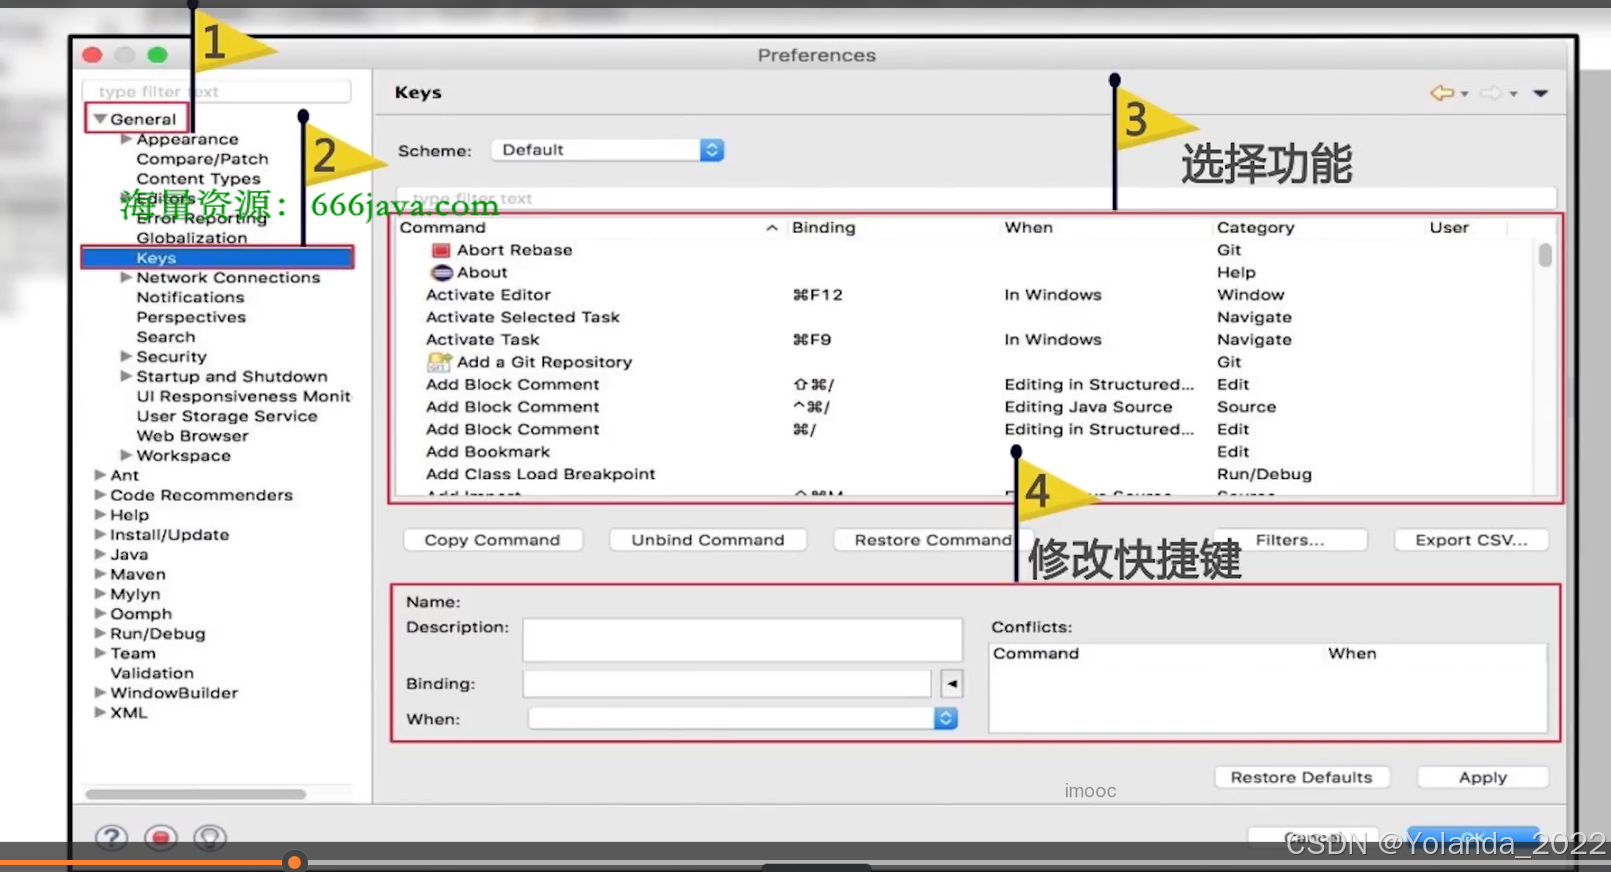Click the Abort Rebase command icon

pos(441,250)
